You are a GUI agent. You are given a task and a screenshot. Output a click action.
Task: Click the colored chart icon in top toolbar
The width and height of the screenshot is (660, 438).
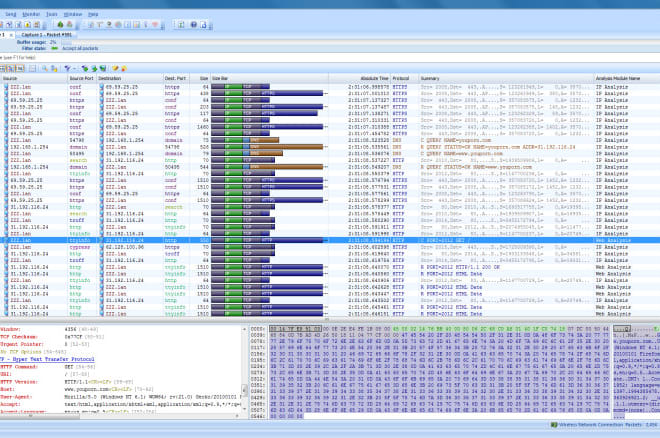137,25
